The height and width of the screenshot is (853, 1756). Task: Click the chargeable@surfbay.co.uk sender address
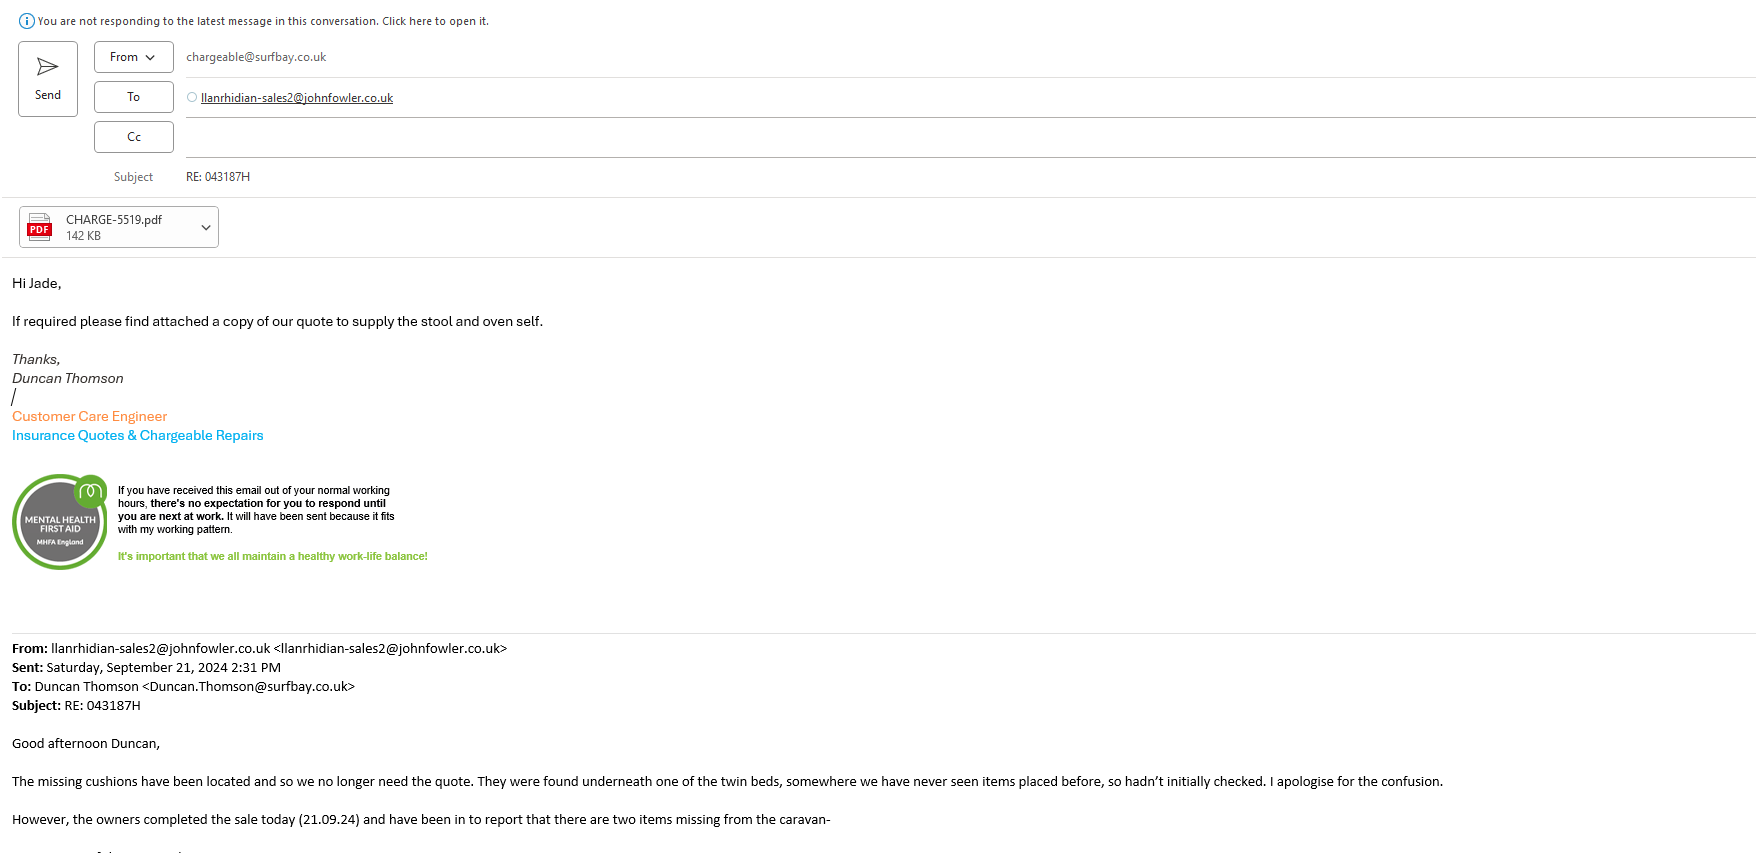(256, 57)
